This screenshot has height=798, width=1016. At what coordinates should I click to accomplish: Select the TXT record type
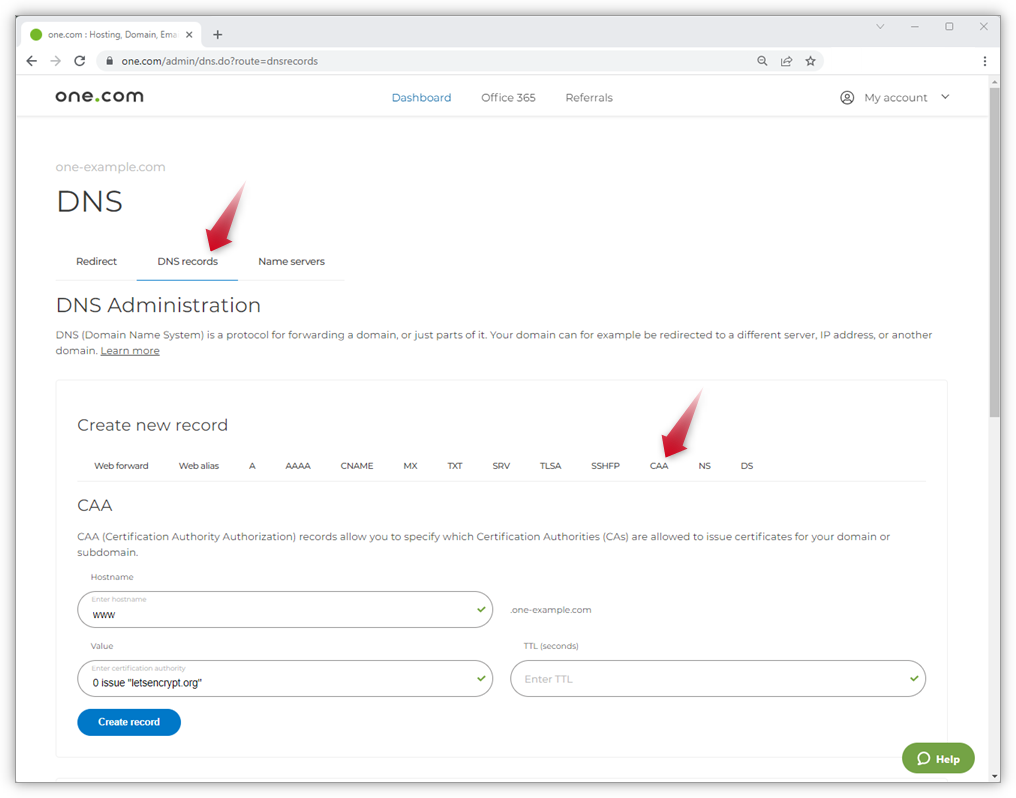coord(454,466)
